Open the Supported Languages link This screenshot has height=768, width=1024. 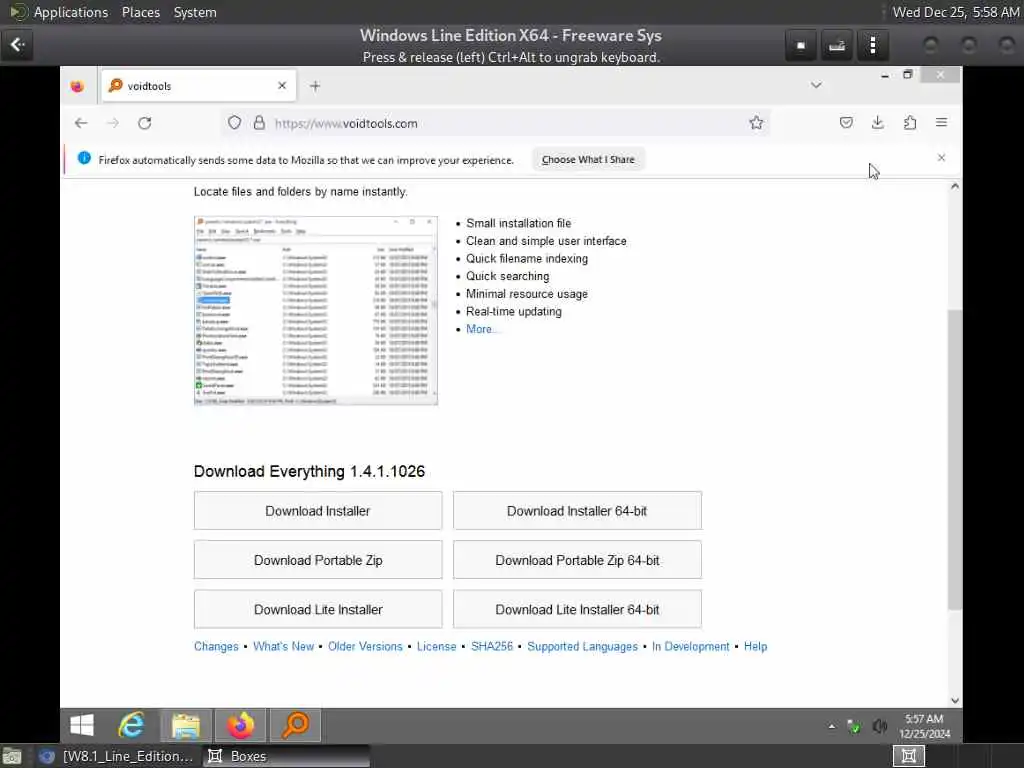(583, 646)
